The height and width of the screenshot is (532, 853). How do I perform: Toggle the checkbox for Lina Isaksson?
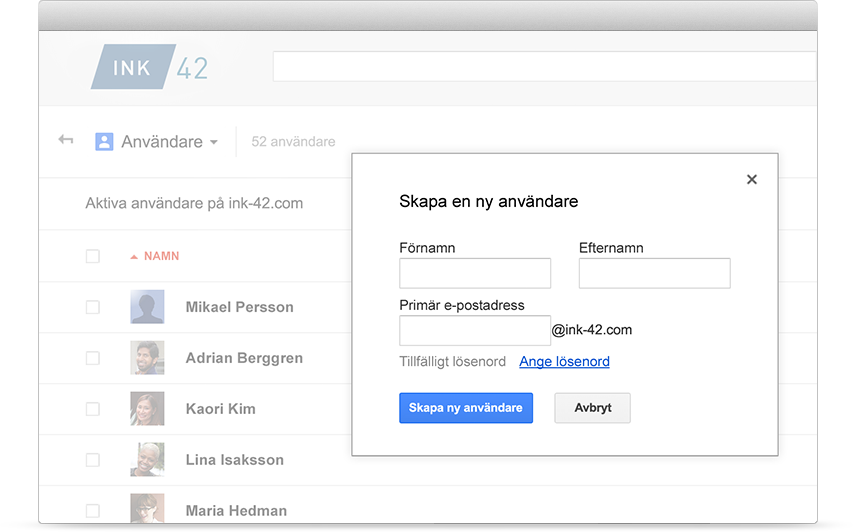pos(93,460)
